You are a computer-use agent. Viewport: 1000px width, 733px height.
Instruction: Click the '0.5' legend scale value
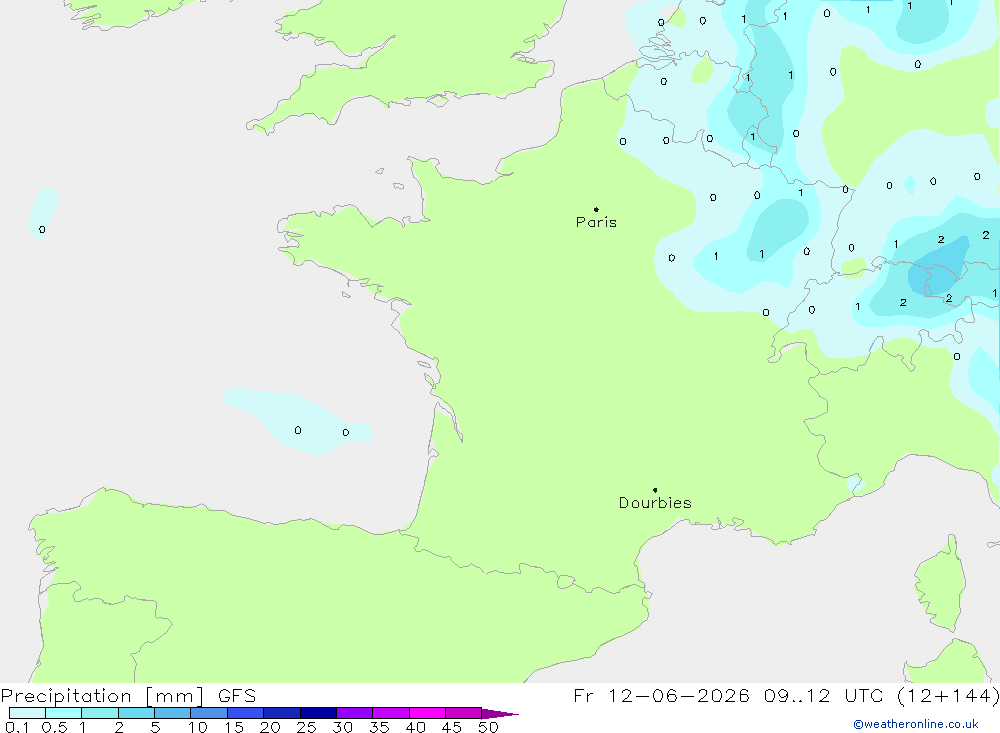pyautogui.click(x=54, y=727)
